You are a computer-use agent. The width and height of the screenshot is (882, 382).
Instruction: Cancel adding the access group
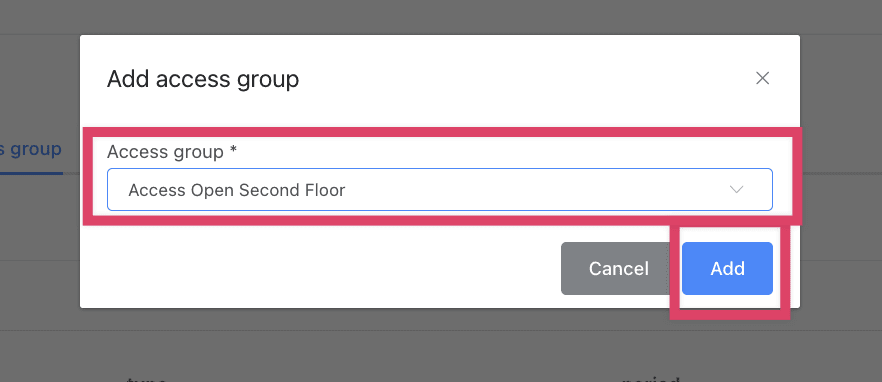tap(619, 268)
